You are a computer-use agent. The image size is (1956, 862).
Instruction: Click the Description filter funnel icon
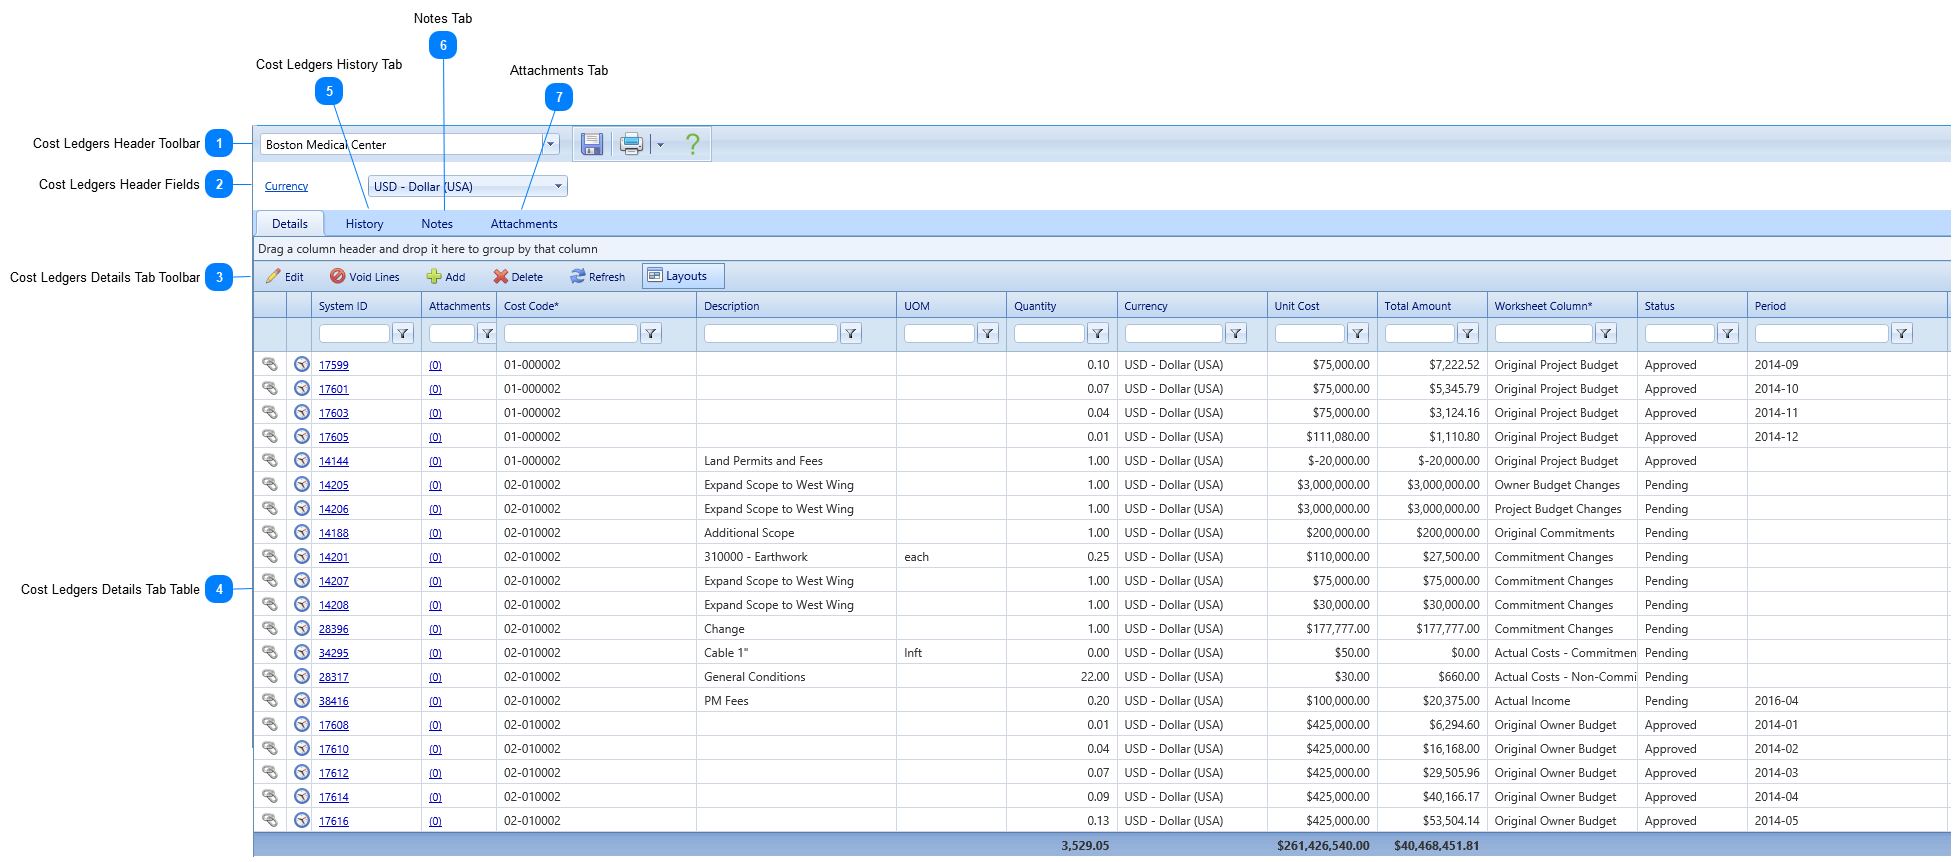[850, 334]
